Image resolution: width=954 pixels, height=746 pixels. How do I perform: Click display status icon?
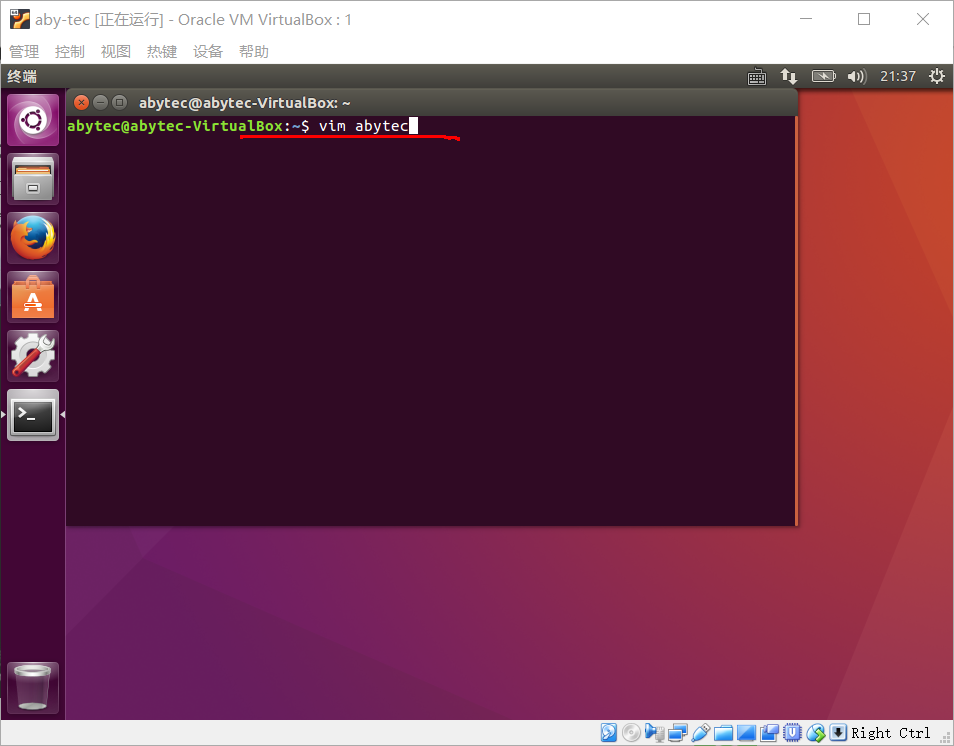(747, 733)
